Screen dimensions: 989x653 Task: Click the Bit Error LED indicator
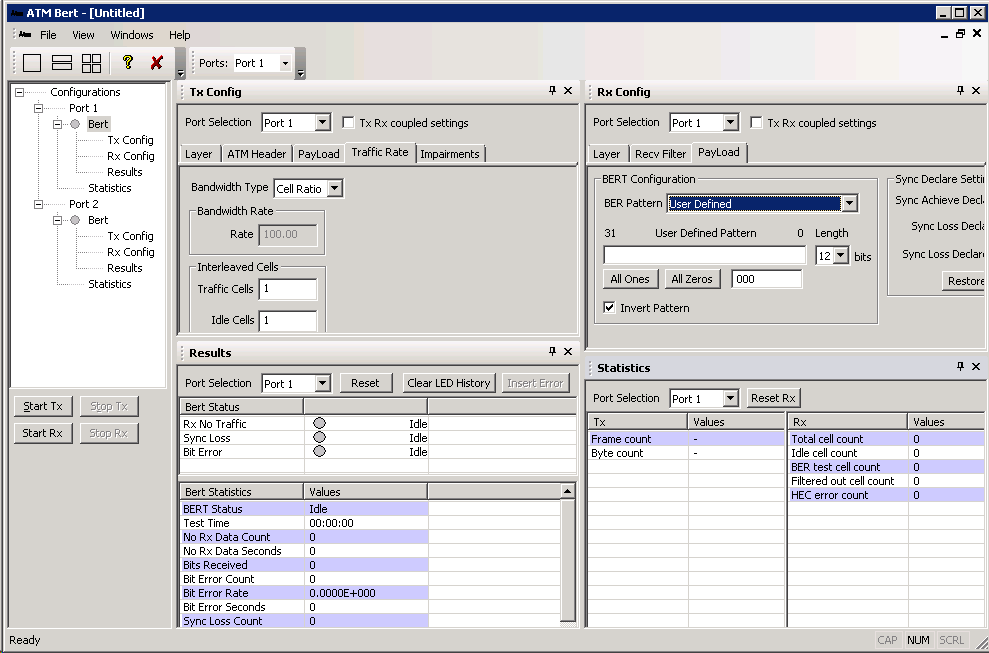pos(320,451)
